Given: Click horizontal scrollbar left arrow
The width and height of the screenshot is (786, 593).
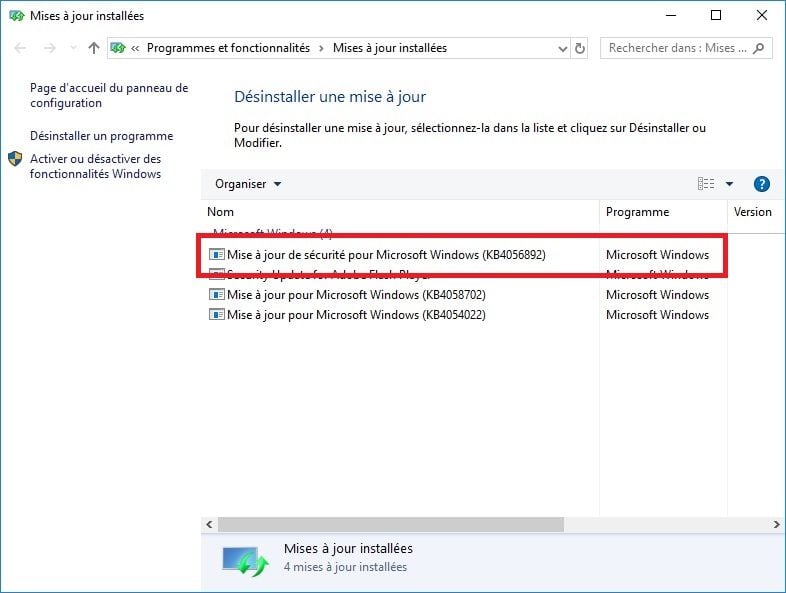Looking at the screenshot, I should tap(209, 524).
